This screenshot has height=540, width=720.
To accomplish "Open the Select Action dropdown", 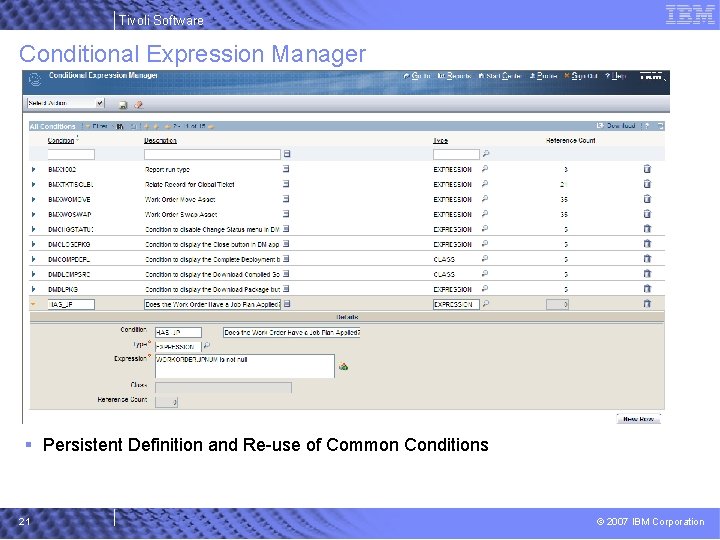I will coord(66,103).
